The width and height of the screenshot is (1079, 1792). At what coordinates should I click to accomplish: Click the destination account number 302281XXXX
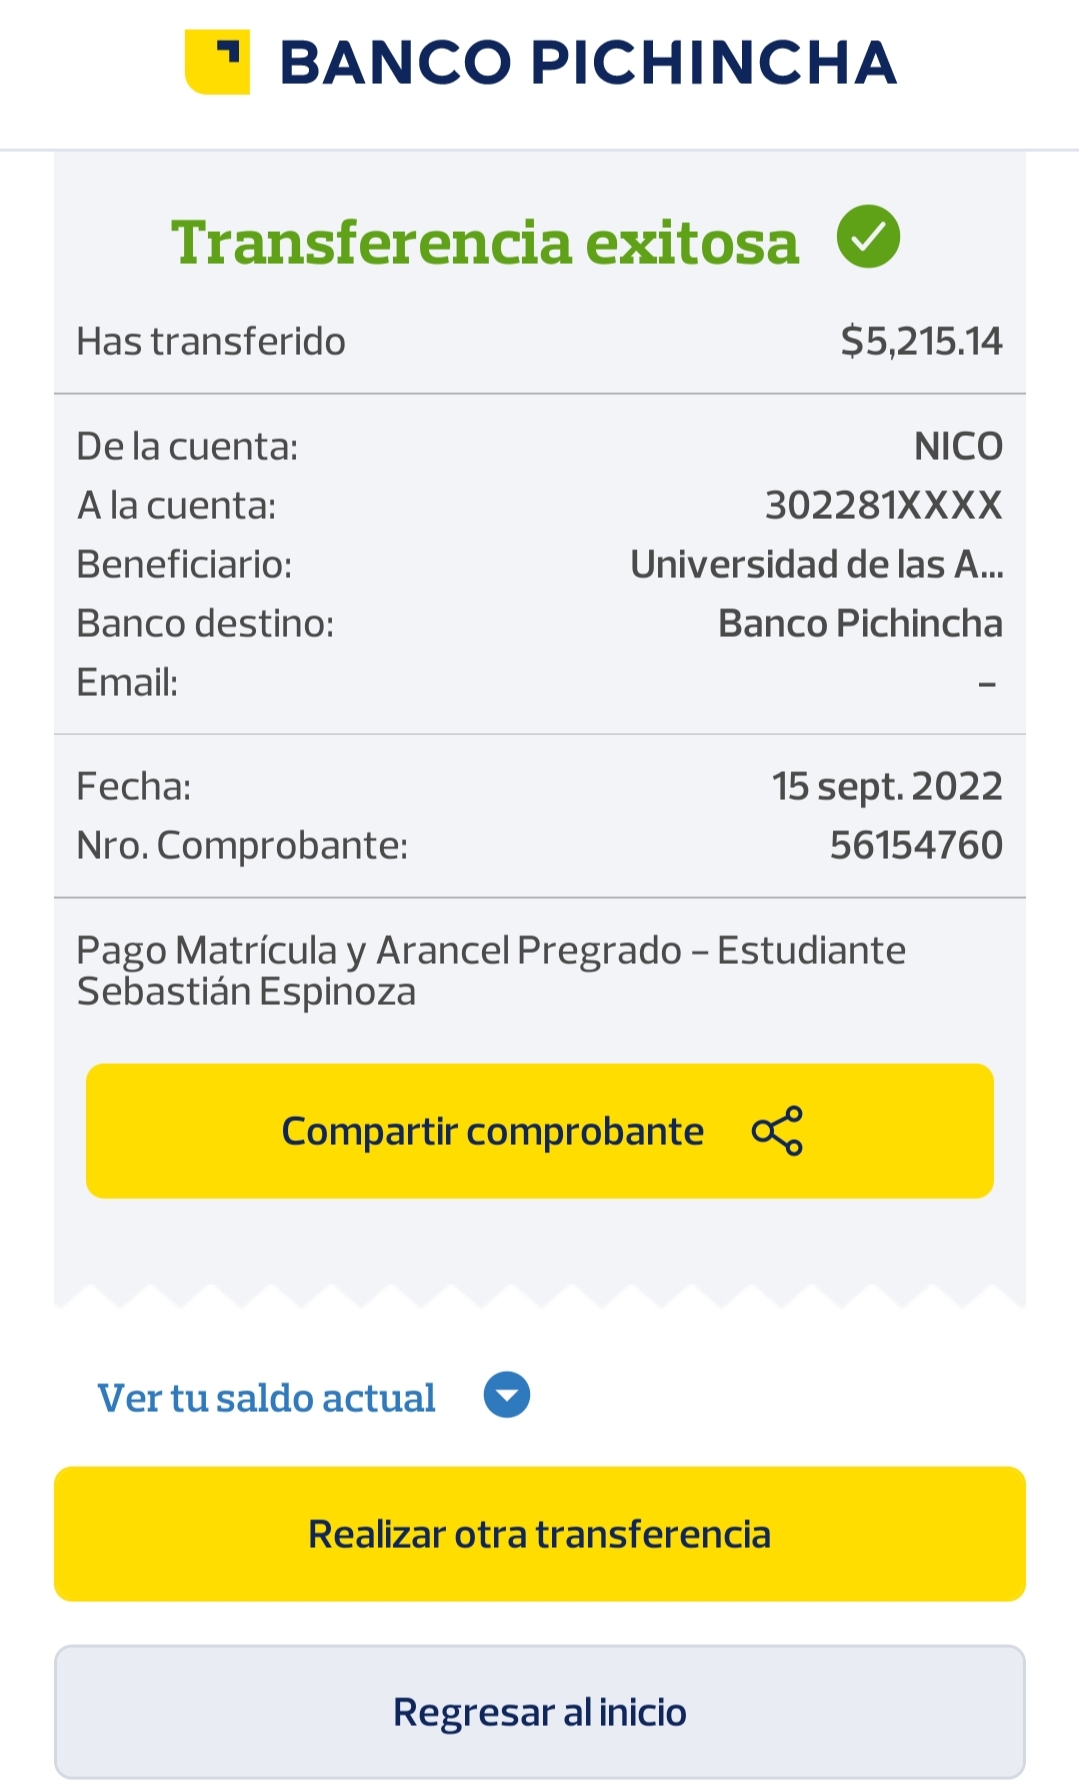click(884, 506)
